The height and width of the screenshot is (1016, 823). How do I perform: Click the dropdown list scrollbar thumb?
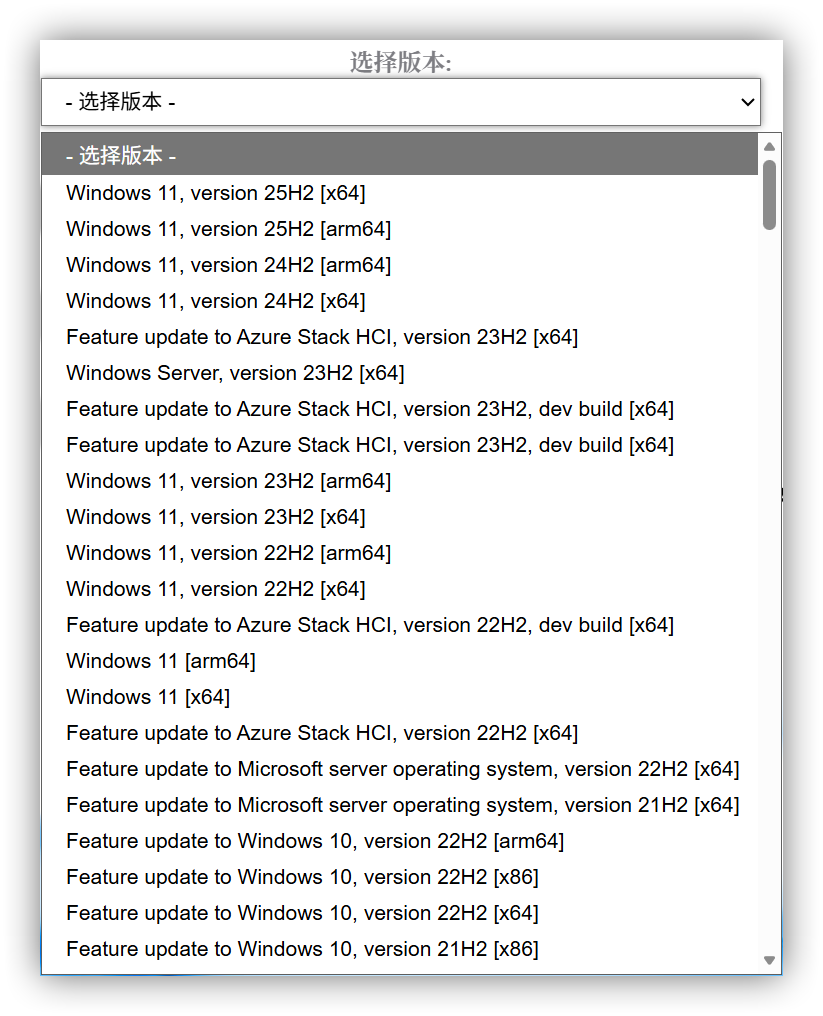(x=769, y=195)
